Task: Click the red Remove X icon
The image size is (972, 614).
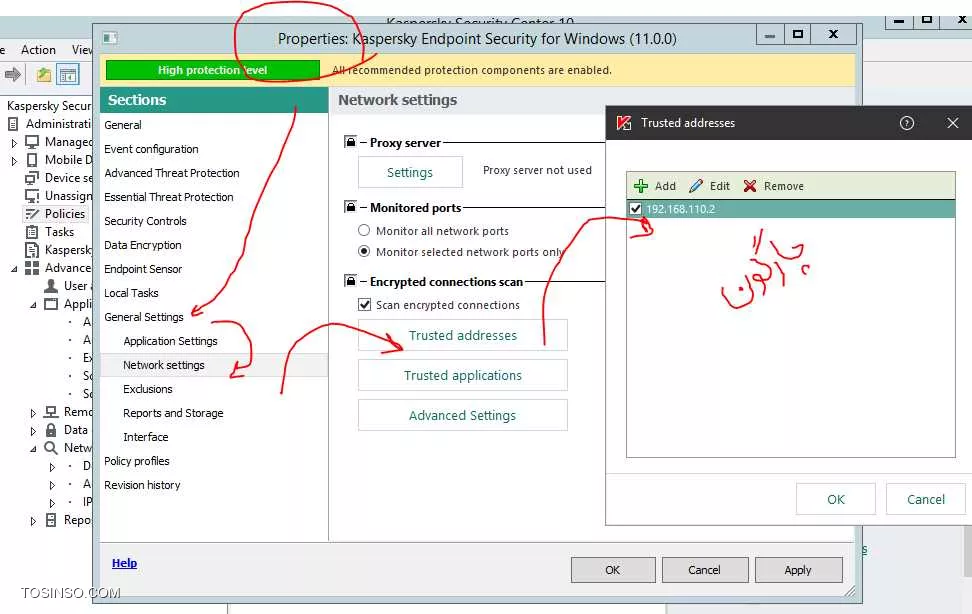Action: (x=750, y=186)
